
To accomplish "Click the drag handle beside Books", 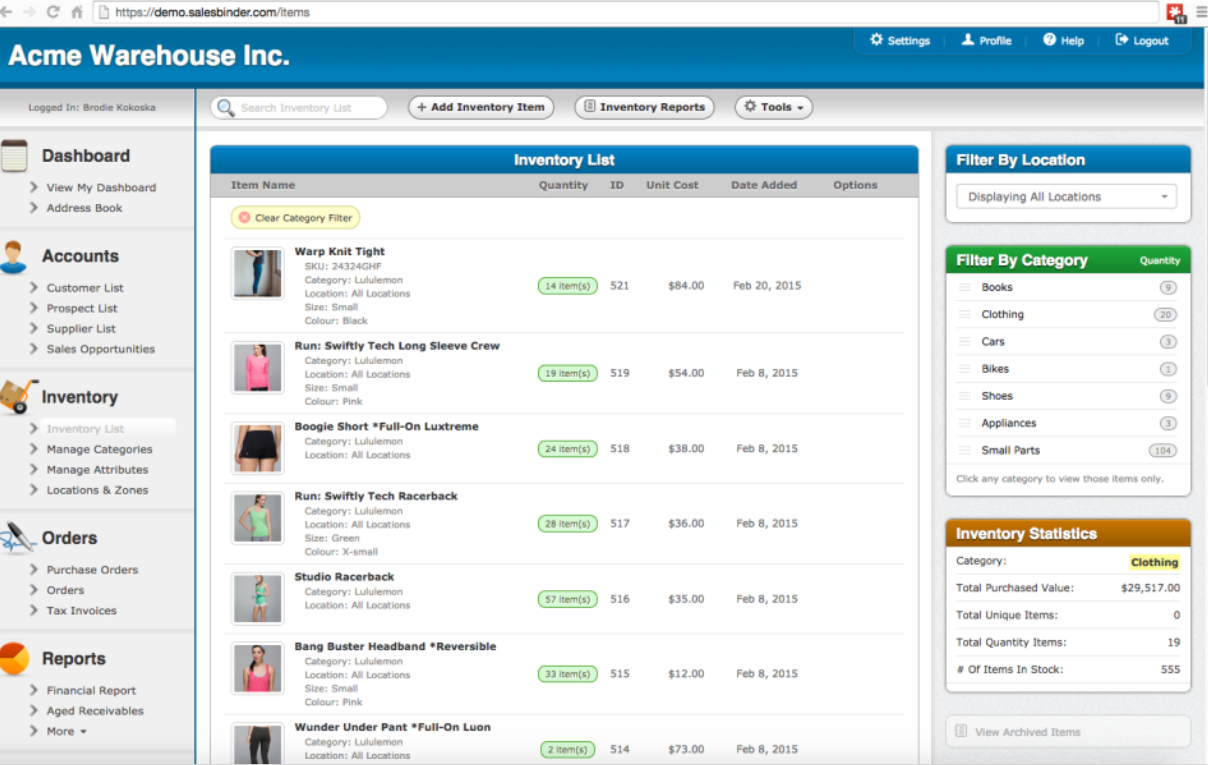I will [x=965, y=287].
